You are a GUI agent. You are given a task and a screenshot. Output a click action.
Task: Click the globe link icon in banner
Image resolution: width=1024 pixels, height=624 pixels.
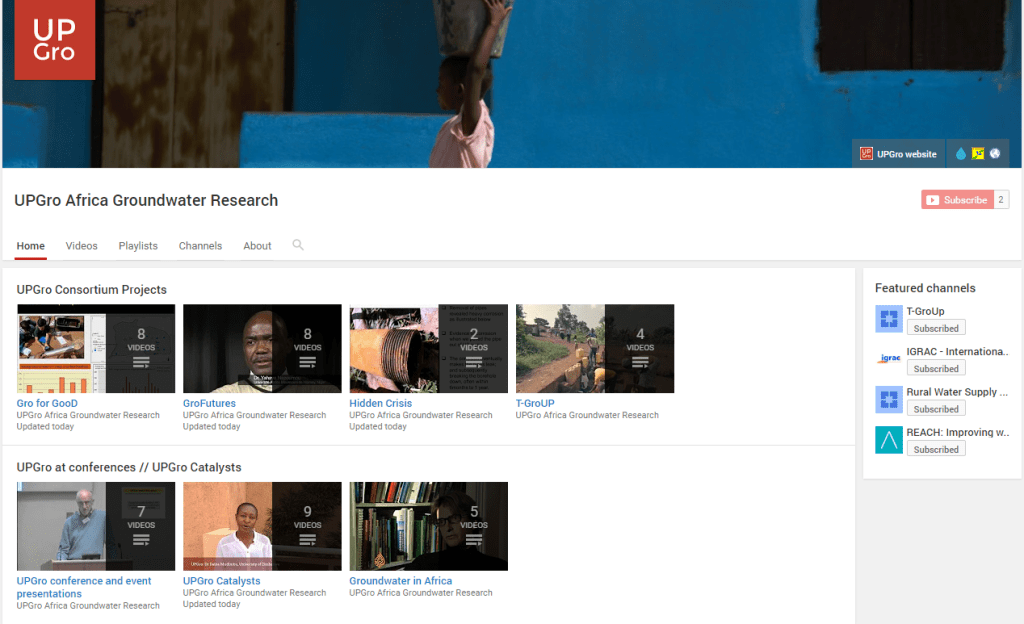click(995, 154)
